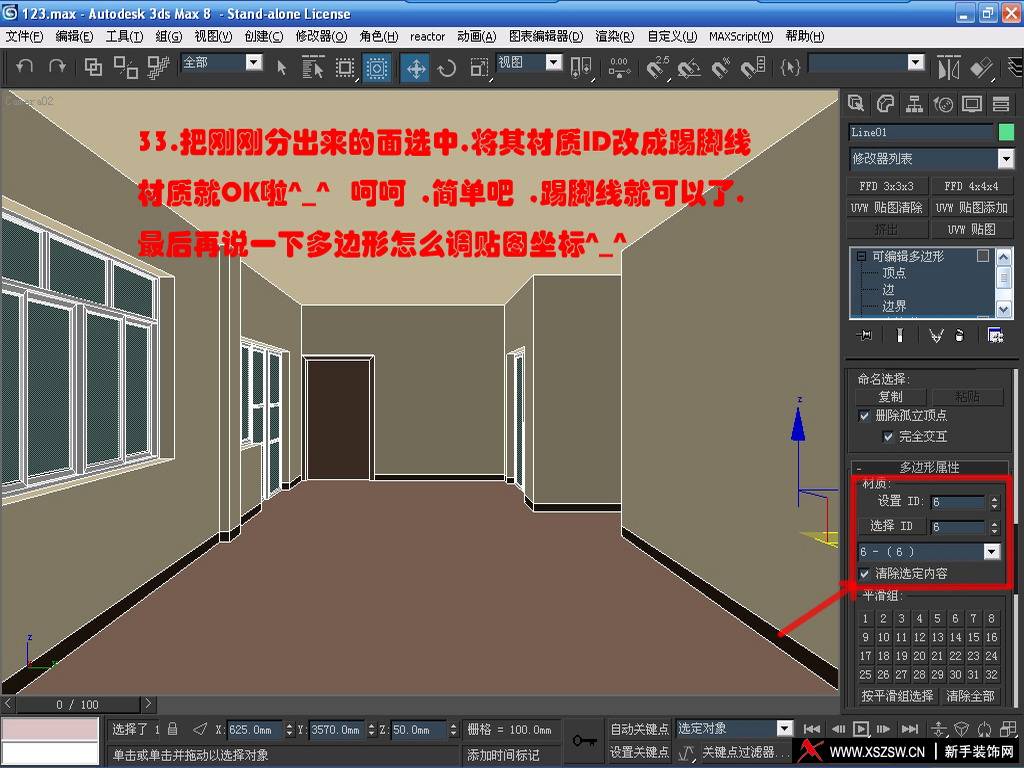1024x768 pixels.
Task: Open the 渲染(R) menu
Action: pos(615,37)
